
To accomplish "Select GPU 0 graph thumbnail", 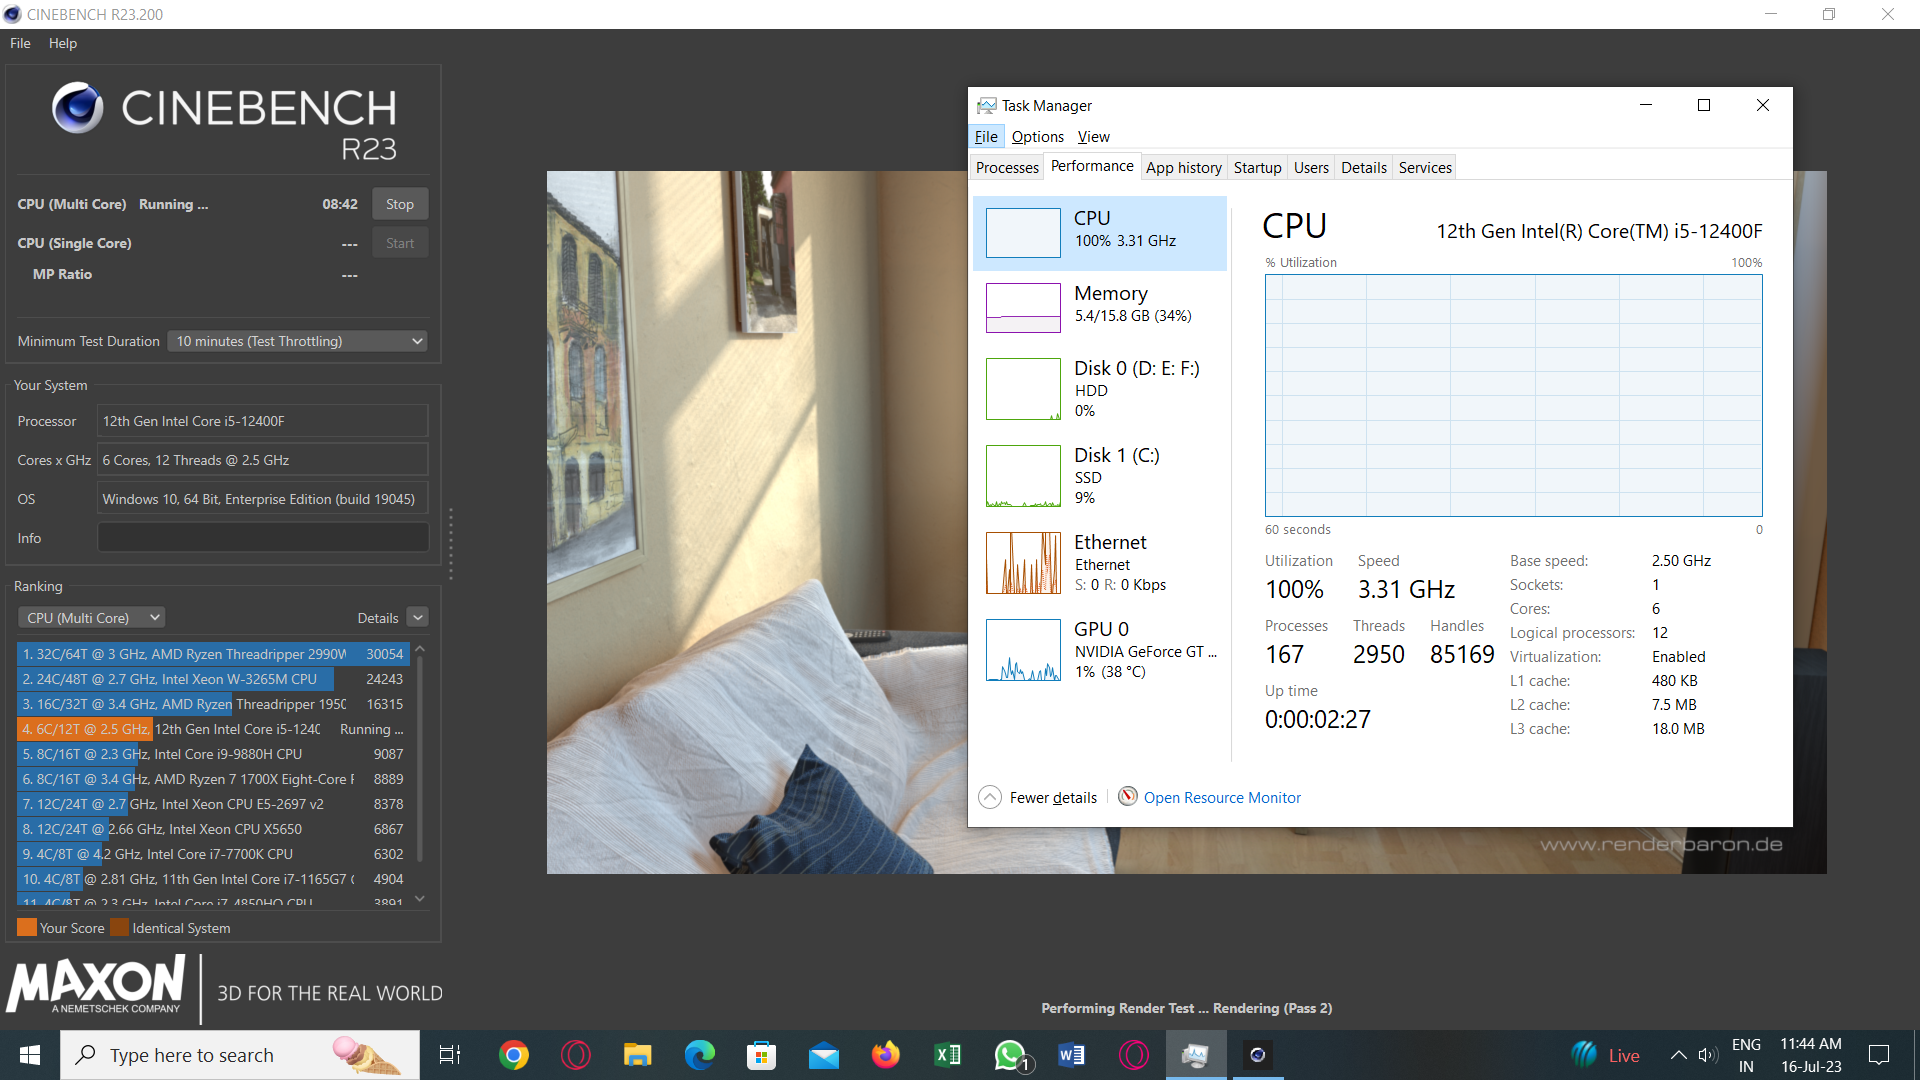I will point(1023,650).
